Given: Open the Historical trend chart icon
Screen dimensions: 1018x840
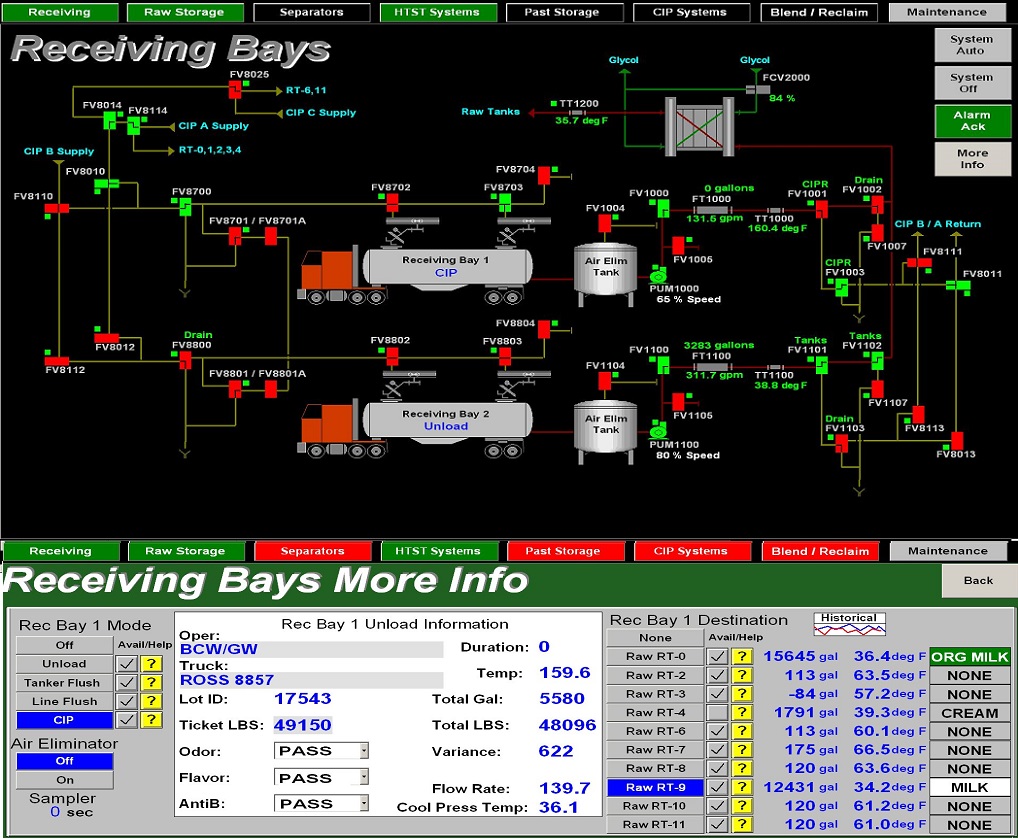Looking at the screenshot, I should click(849, 623).
